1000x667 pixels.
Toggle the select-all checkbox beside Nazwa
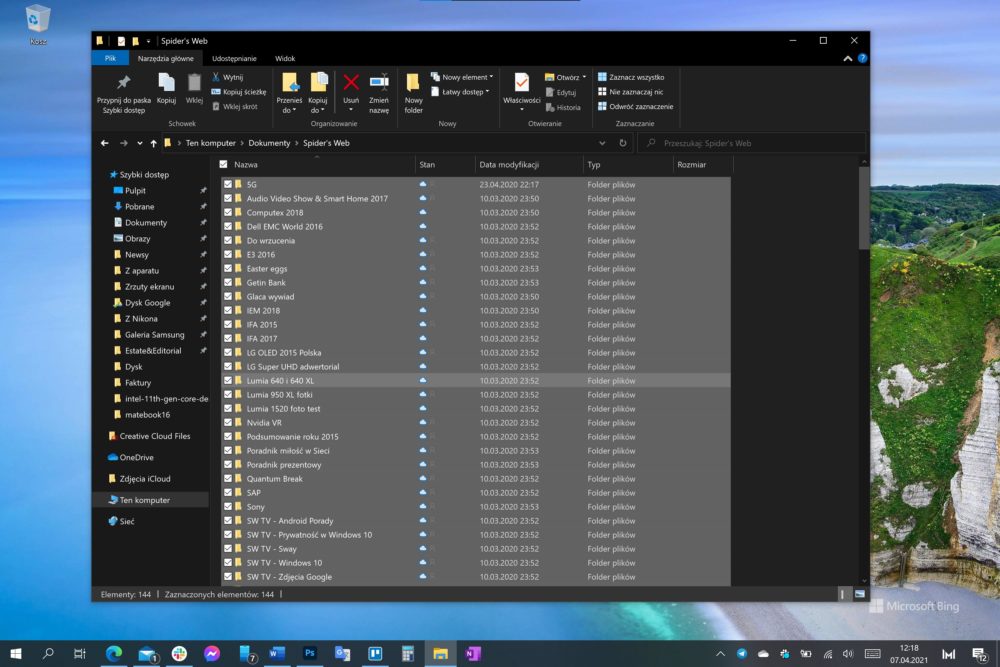223,164
